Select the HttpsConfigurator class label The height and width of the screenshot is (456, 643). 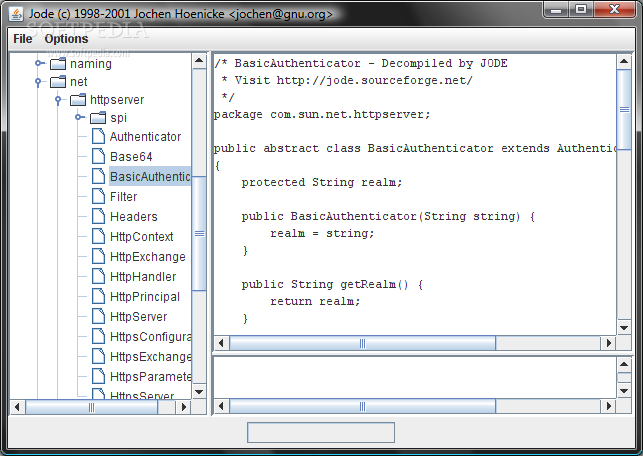(150, 337)
